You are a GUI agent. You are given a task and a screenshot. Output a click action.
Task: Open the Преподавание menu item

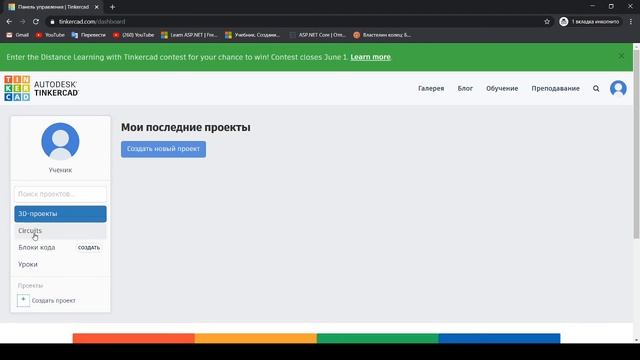555,88
